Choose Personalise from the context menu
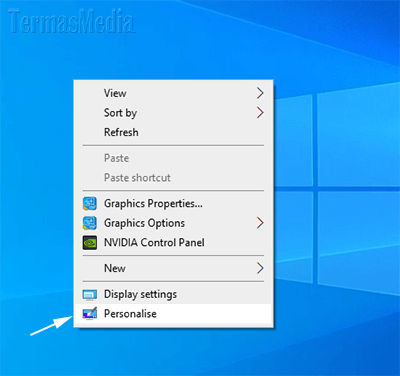This screenshot has width=400, height=376. (x=173, y=314)
